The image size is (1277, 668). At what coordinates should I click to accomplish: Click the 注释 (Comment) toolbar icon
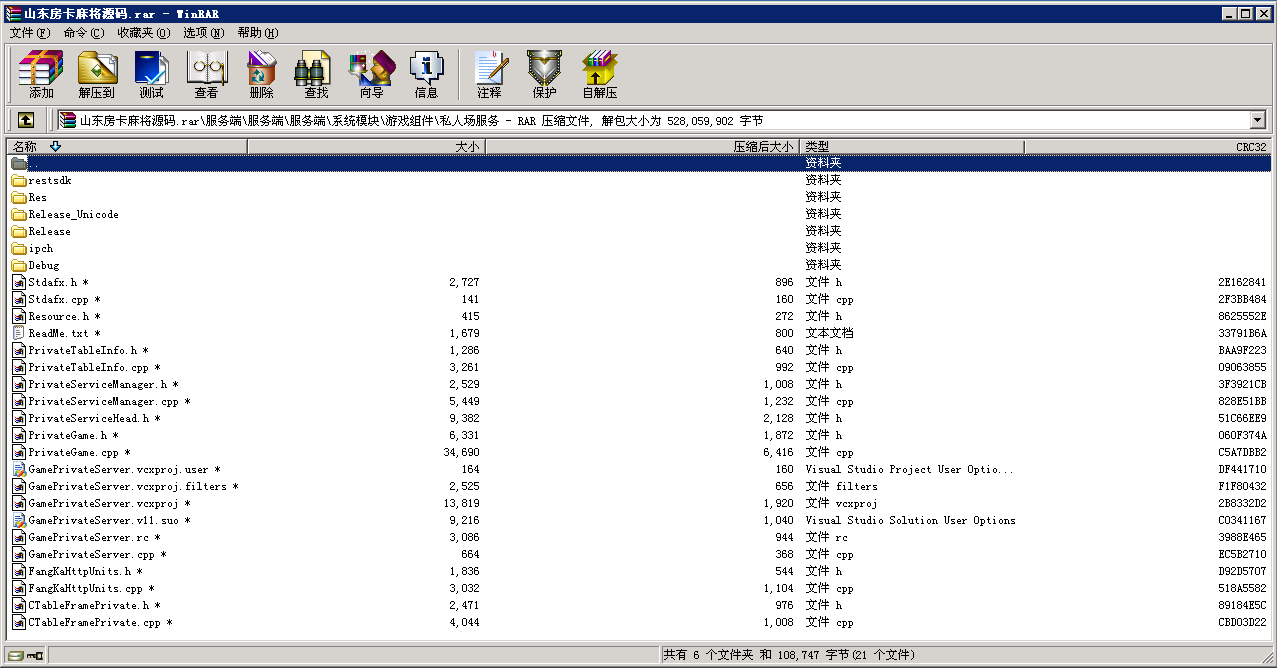pyautogui.click(x=489, y=74)
